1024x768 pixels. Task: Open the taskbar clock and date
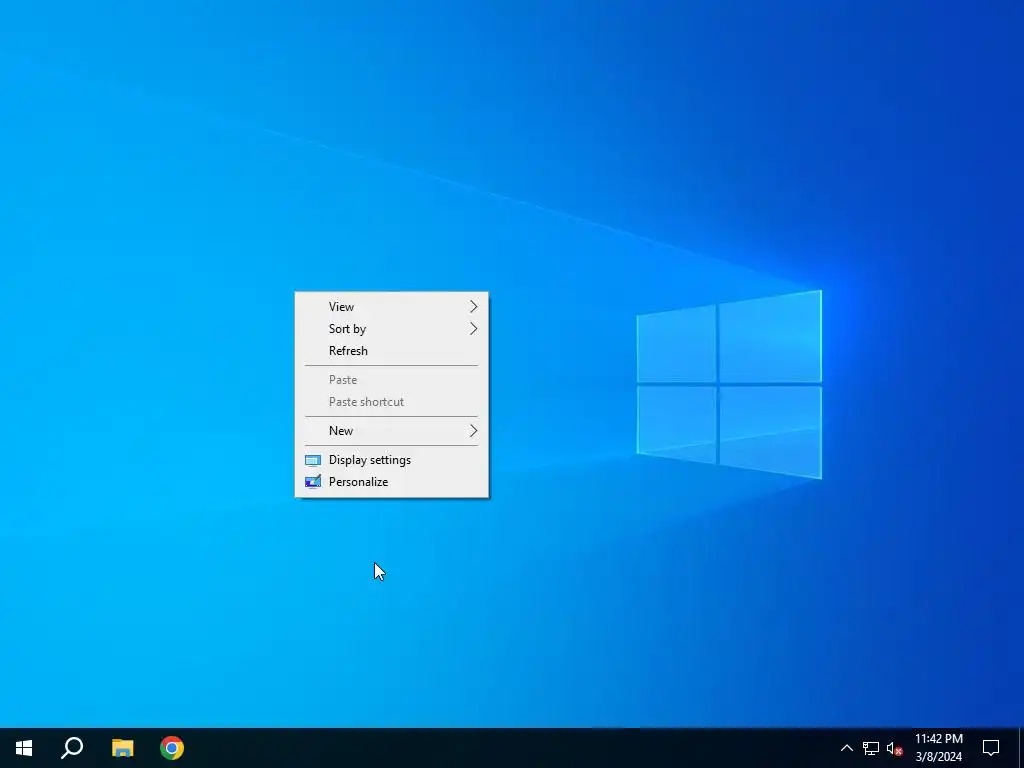click(938, 748)
